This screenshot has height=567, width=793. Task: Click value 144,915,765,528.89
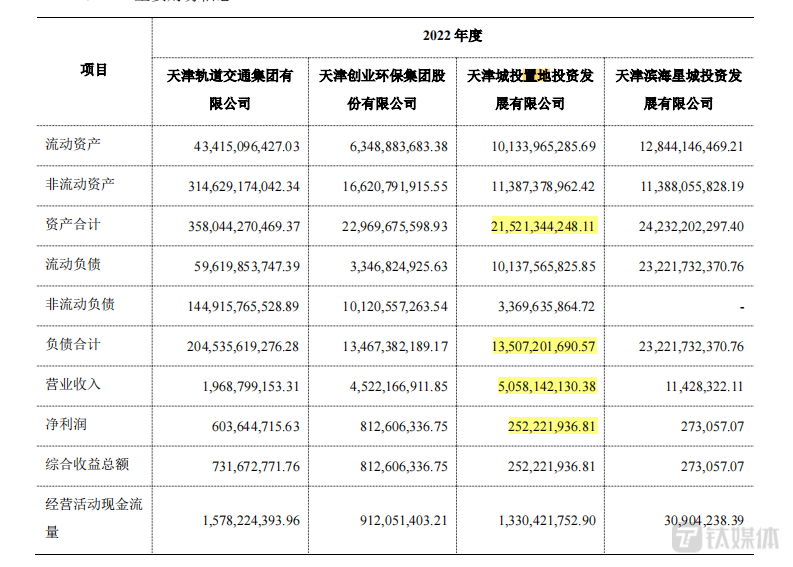click(243, 307)
